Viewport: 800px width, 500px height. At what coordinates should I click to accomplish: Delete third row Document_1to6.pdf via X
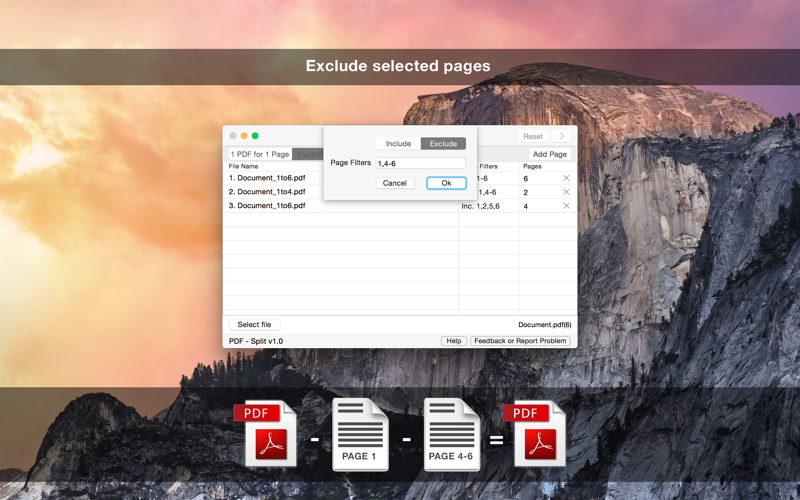point(566,206)
